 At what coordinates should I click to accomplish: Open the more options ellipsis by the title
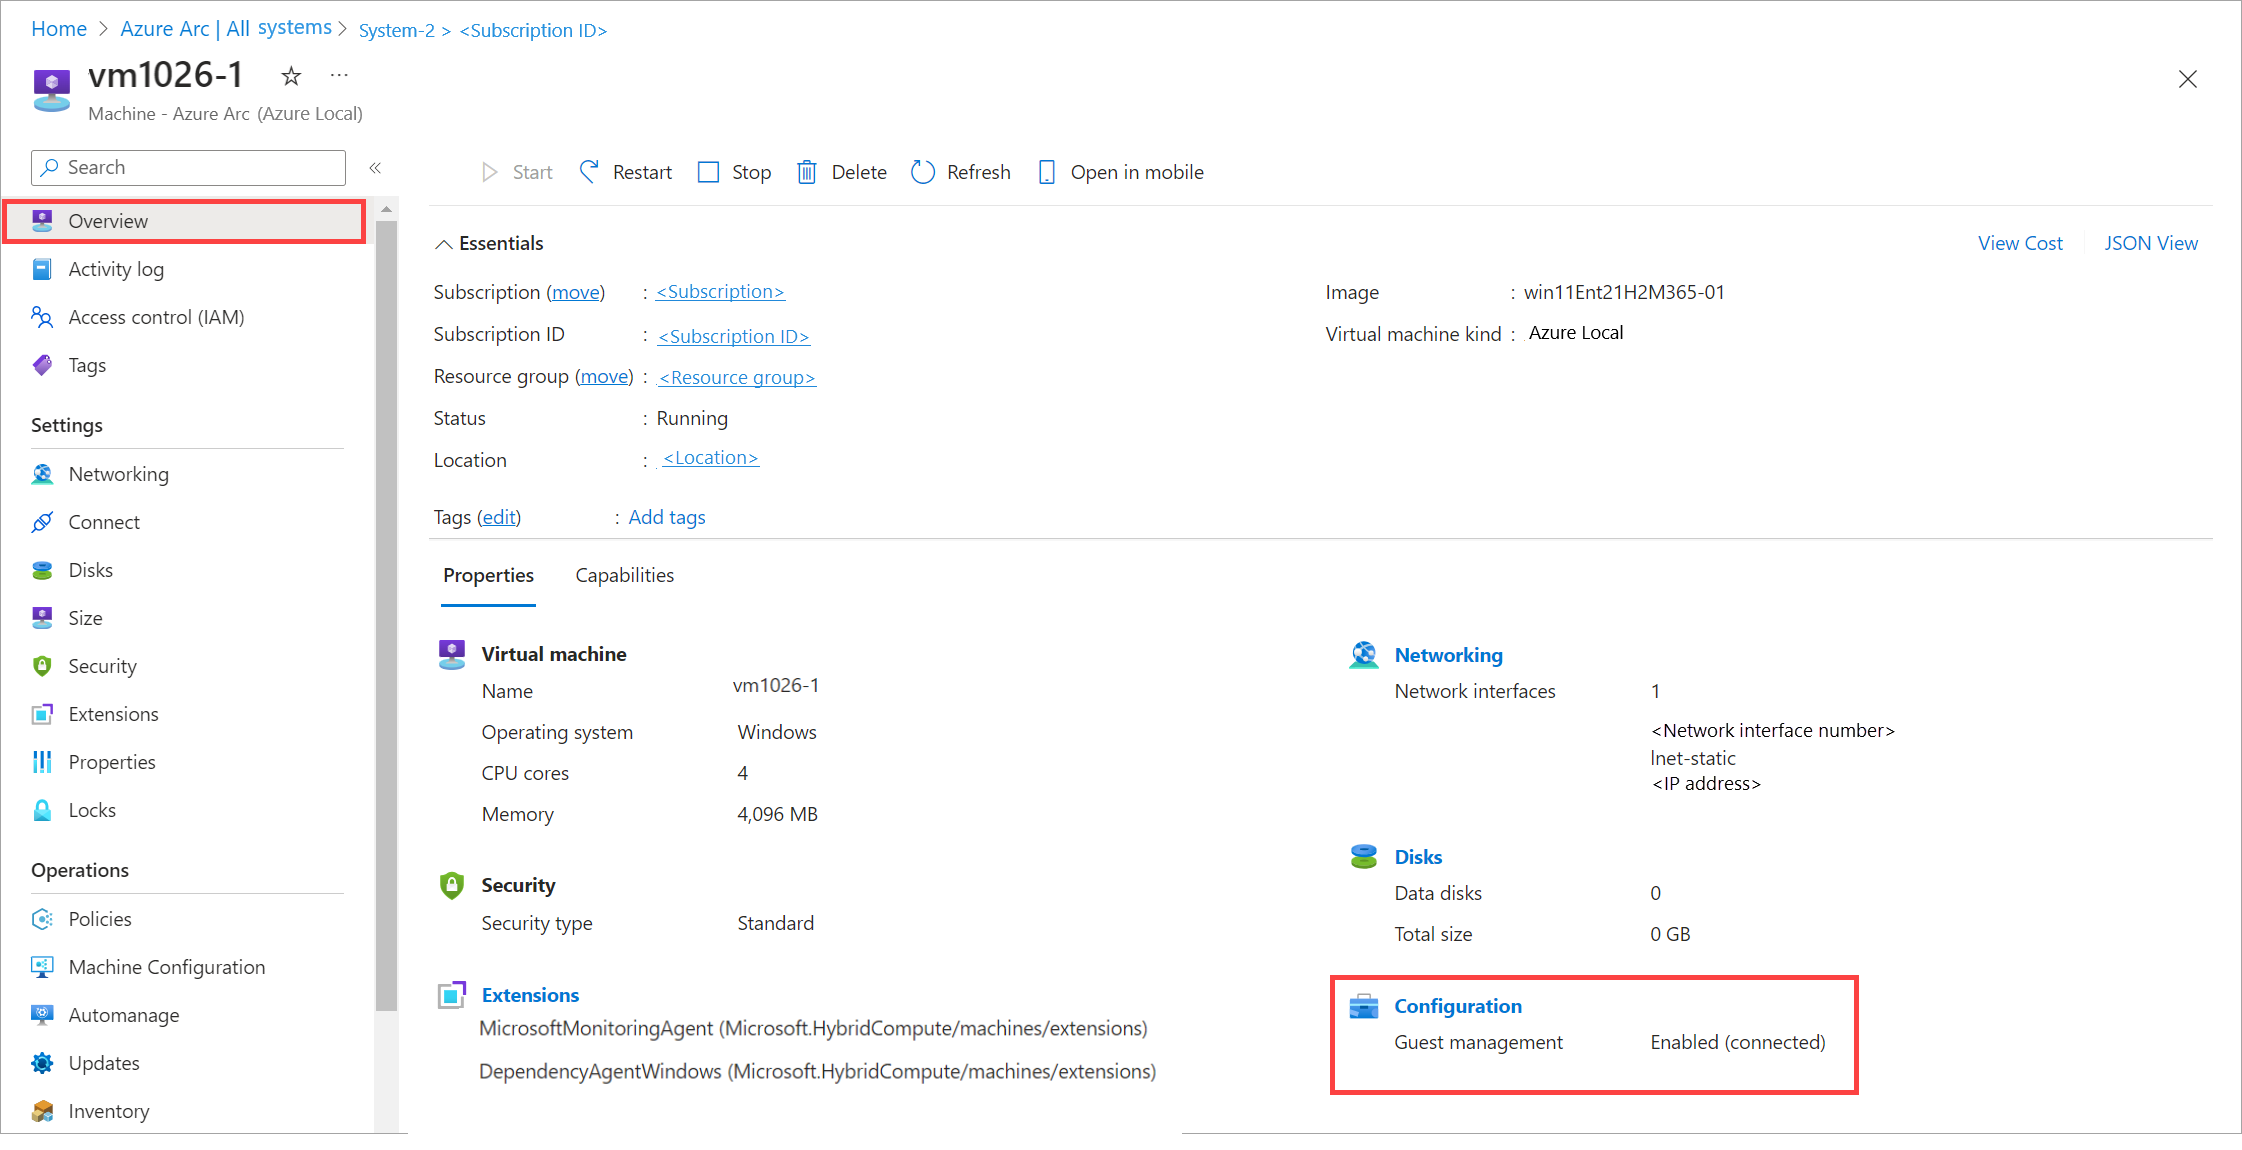point(339,76)
